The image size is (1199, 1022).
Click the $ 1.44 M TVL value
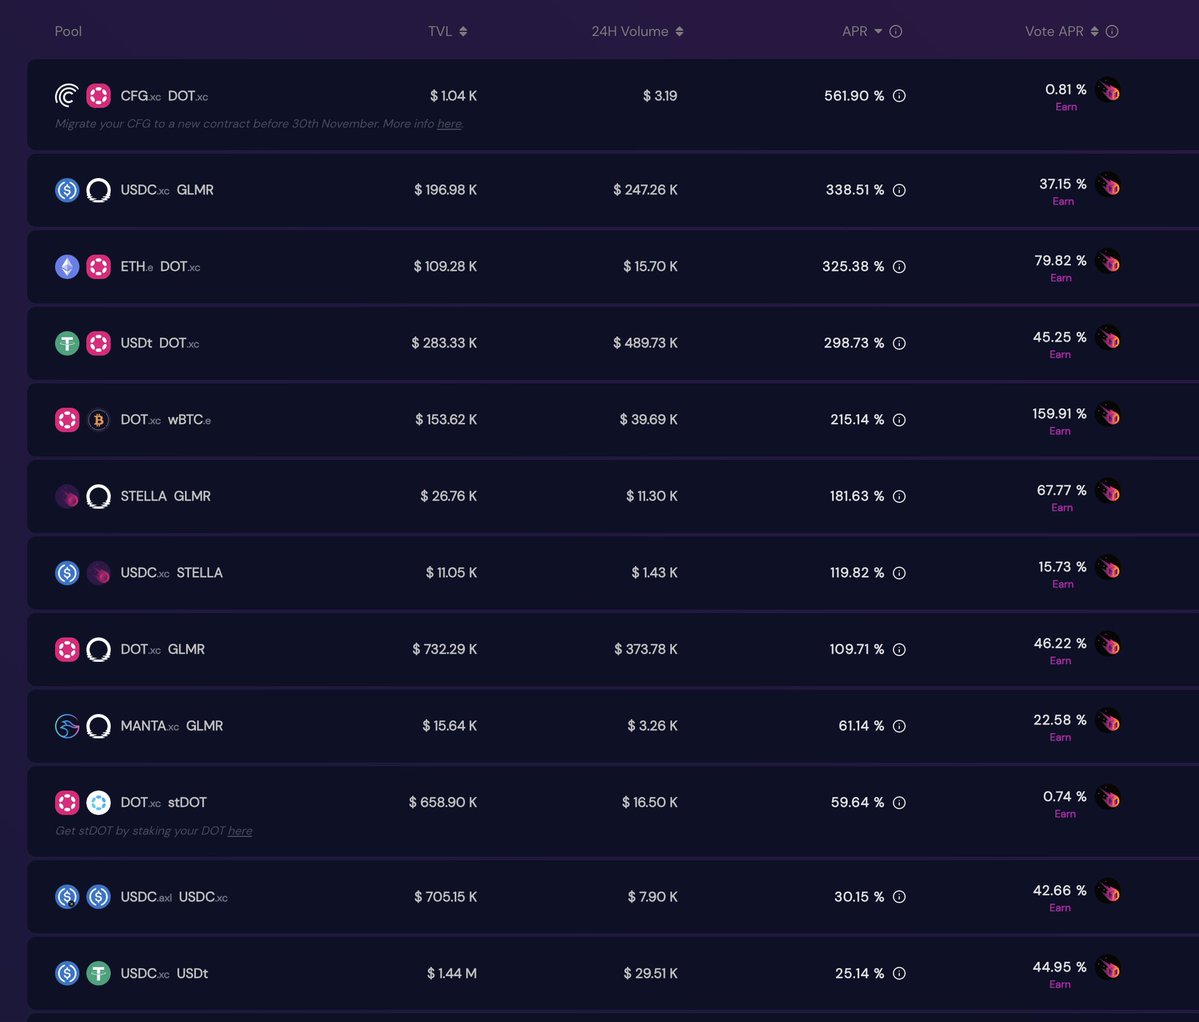click(452, 973)
